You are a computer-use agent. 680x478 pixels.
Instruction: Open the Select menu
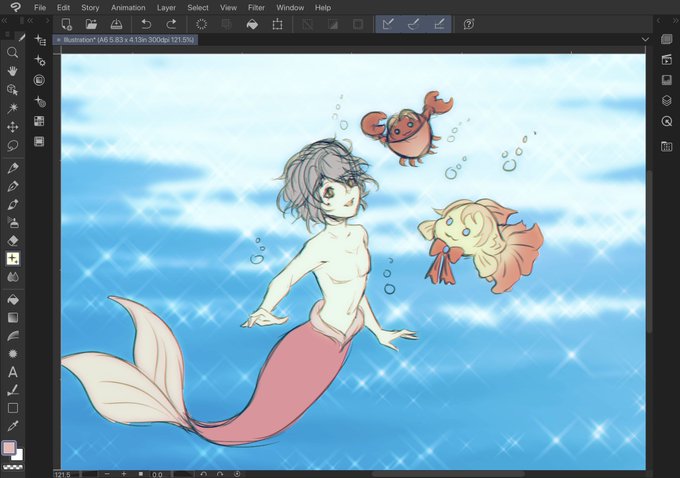point(198,7)
